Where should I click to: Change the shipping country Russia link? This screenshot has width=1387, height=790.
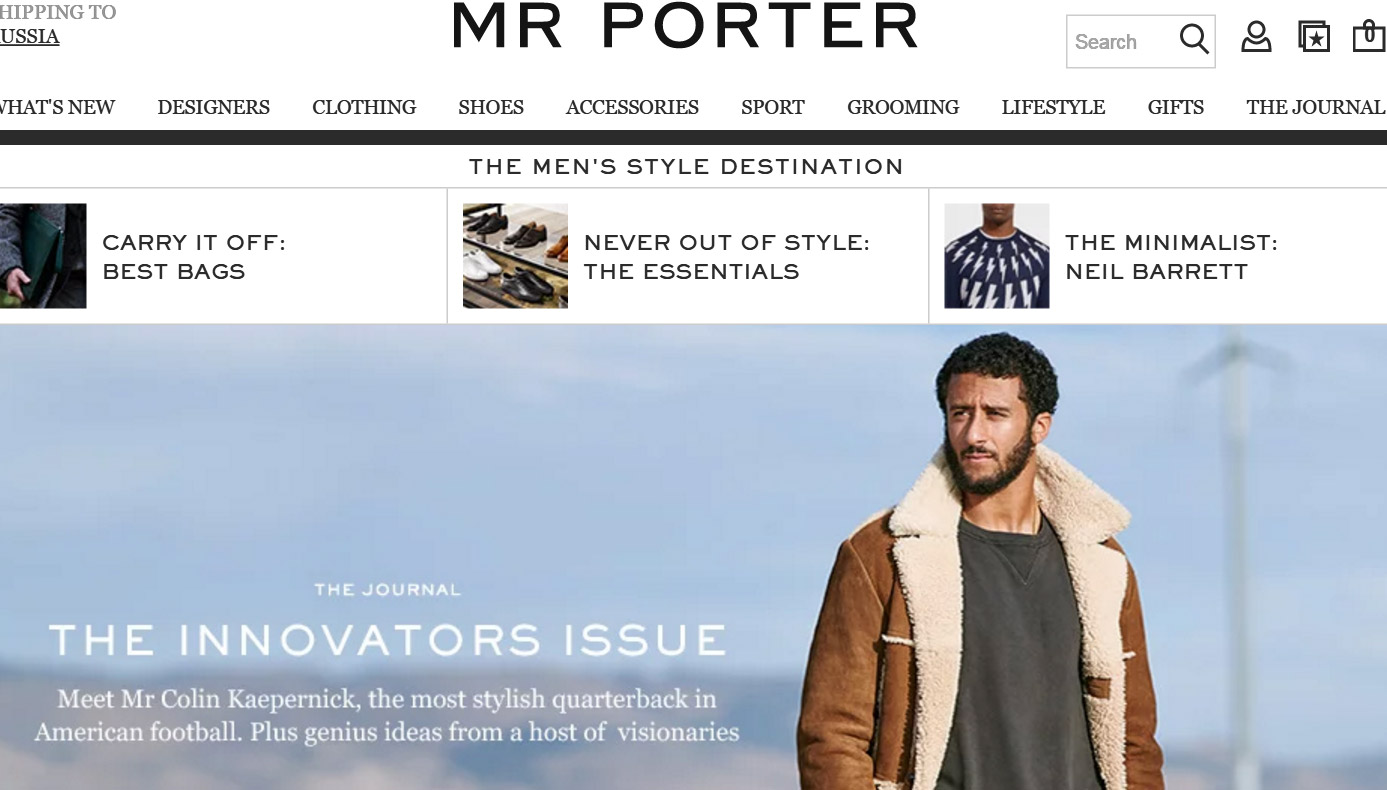click(30, 37)
